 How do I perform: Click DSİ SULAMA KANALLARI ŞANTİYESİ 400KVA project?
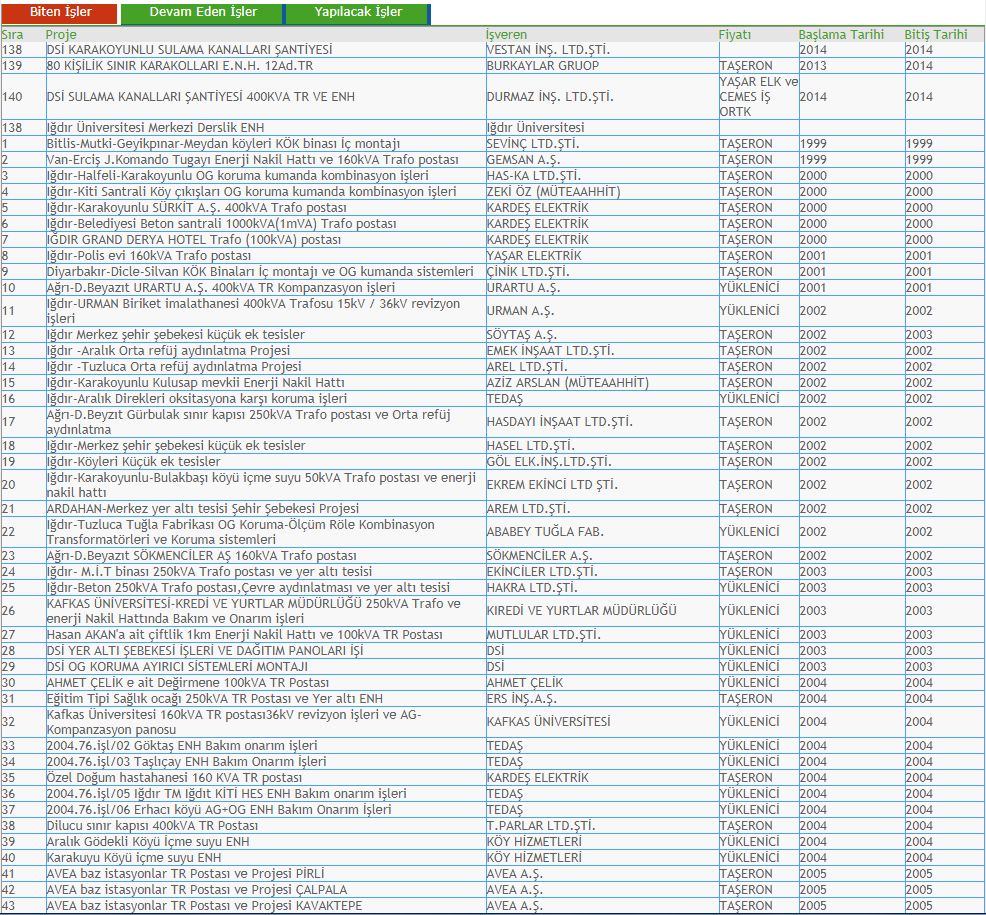pos(266,97)
